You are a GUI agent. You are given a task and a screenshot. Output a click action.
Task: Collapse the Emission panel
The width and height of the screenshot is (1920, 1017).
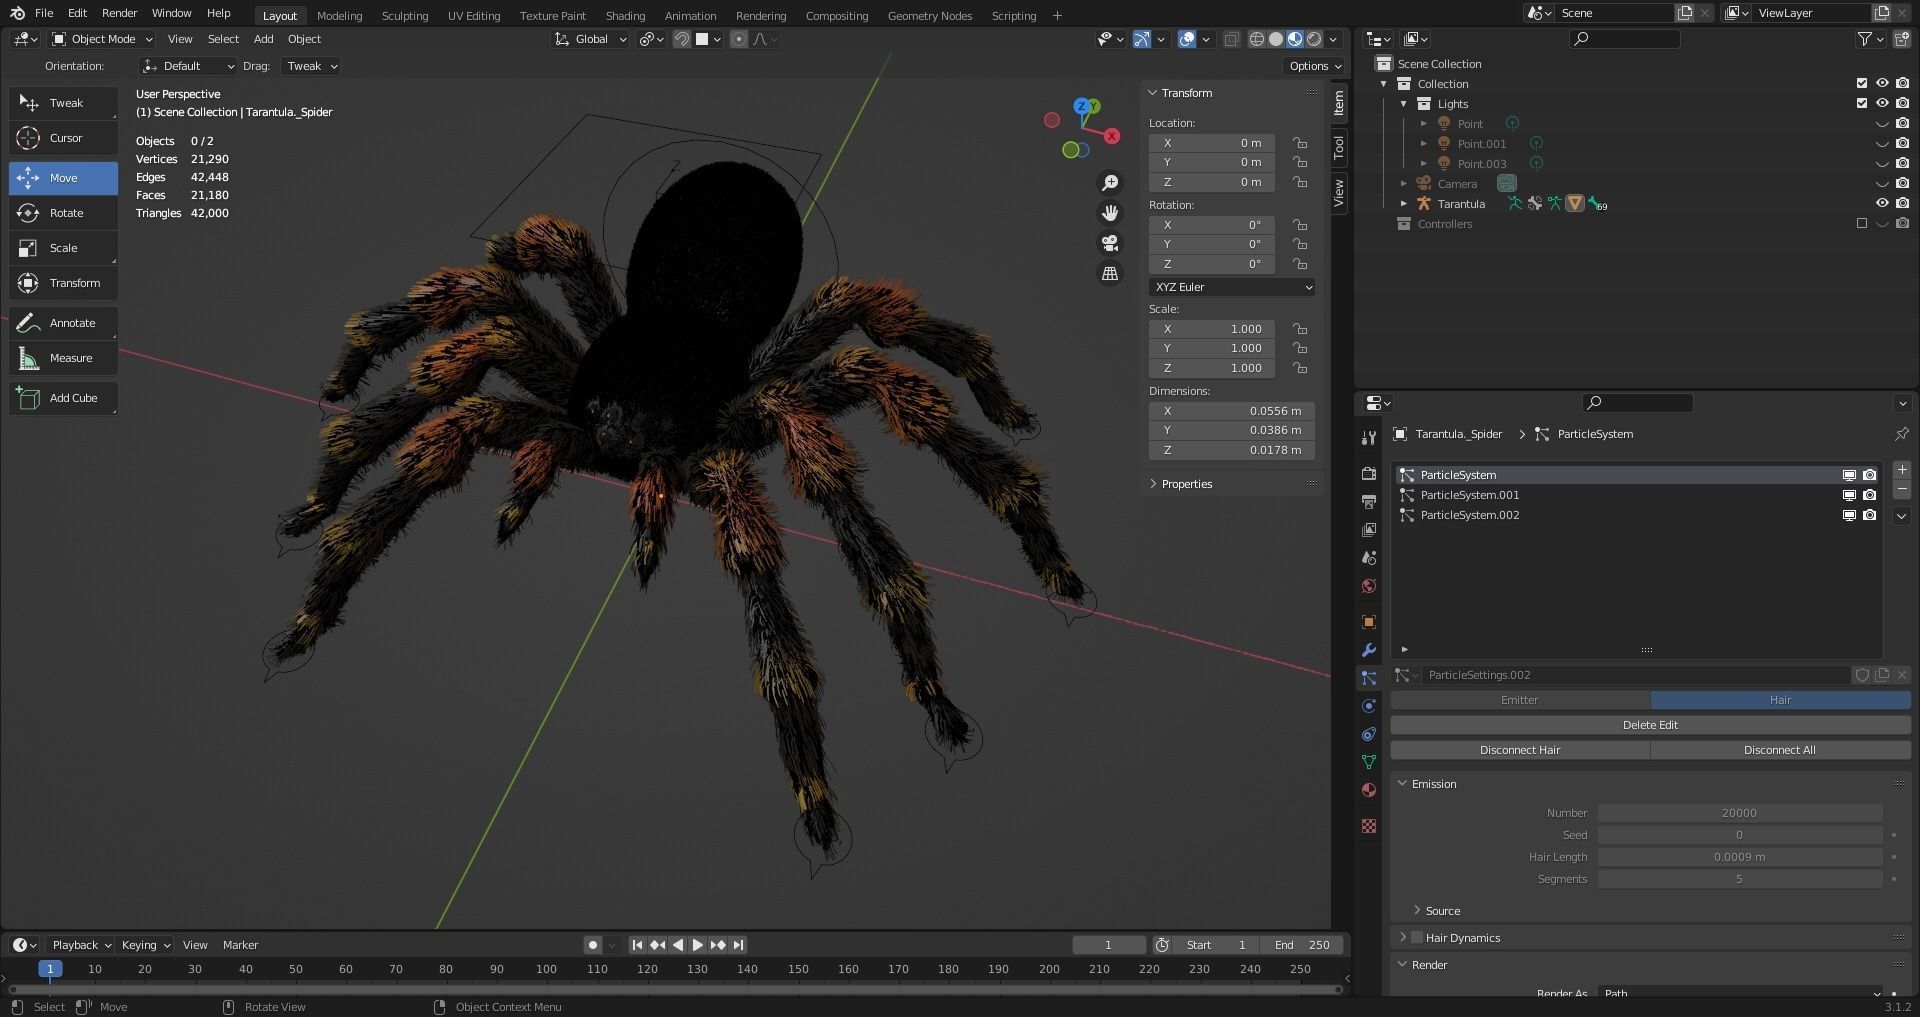coord(1433,784)
